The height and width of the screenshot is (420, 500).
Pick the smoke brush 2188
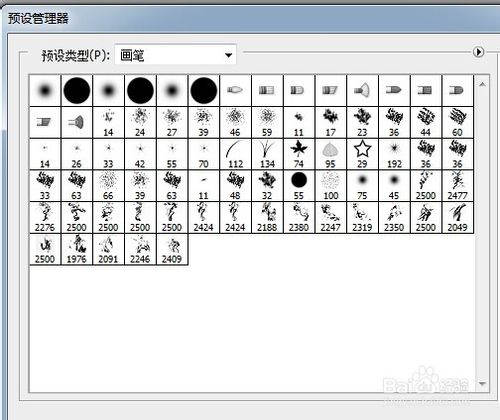pyautogui.click(x=267, y=217)
